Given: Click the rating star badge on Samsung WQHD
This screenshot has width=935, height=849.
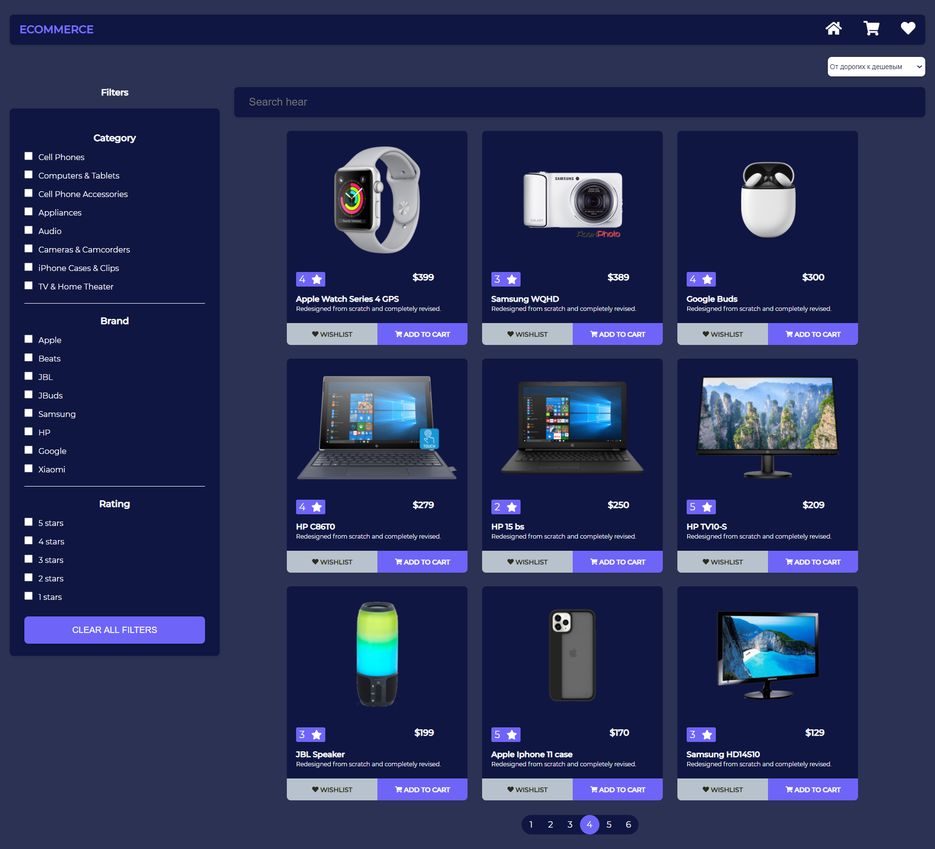Looking at the screenshot, I should pyautogui.click(x=506, y=279).
